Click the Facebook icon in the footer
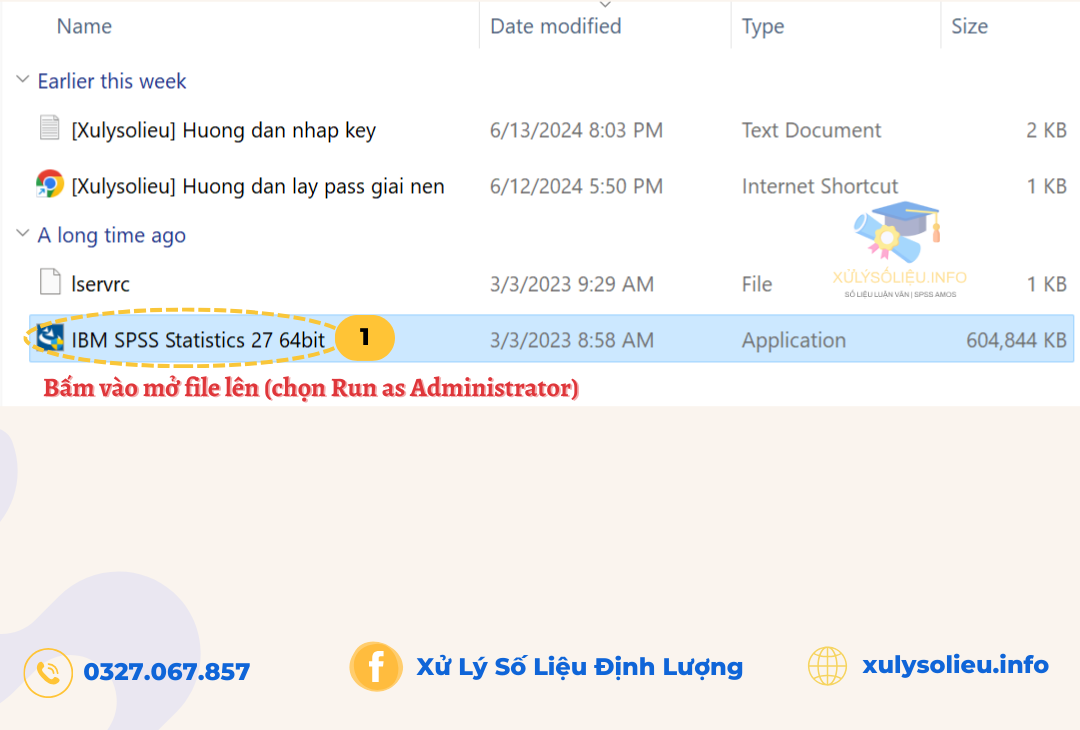The height and width of the screenshot is (730, 1080). click(376, 667)
